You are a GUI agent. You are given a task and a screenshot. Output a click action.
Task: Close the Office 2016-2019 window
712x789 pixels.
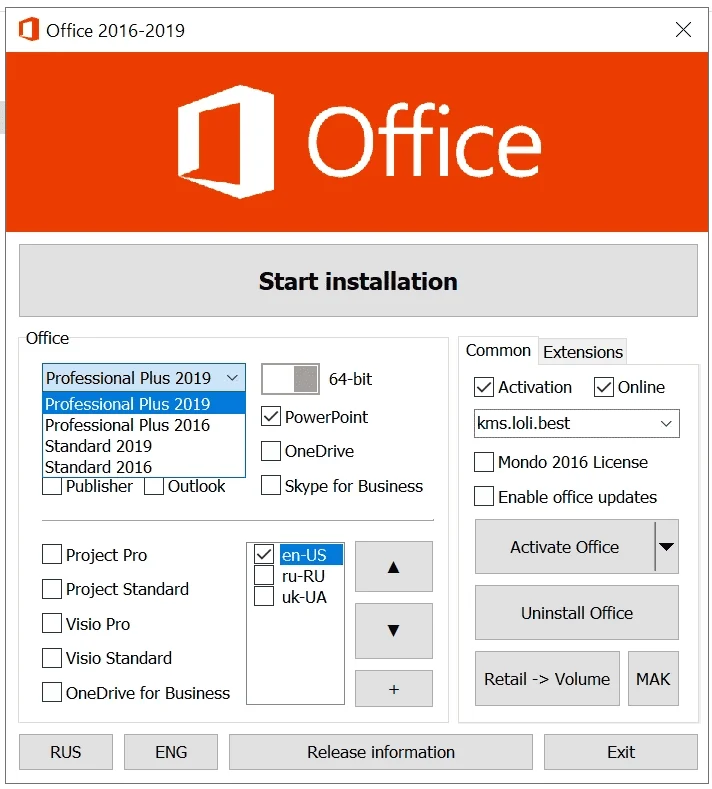(x=683, y=29)
